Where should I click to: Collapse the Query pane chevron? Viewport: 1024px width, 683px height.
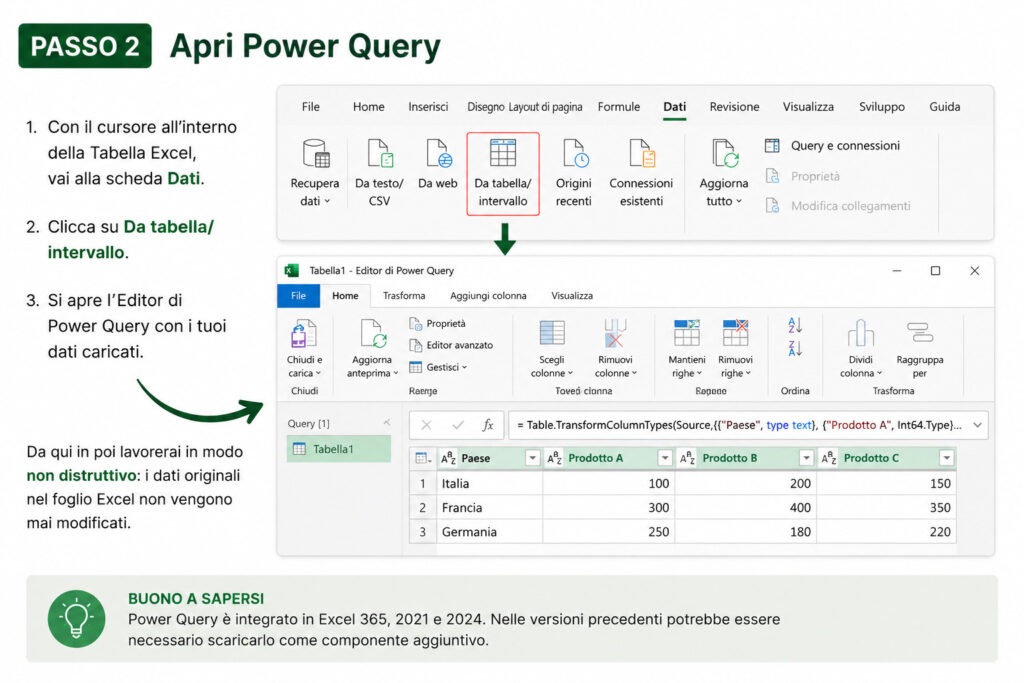point(387,423)
